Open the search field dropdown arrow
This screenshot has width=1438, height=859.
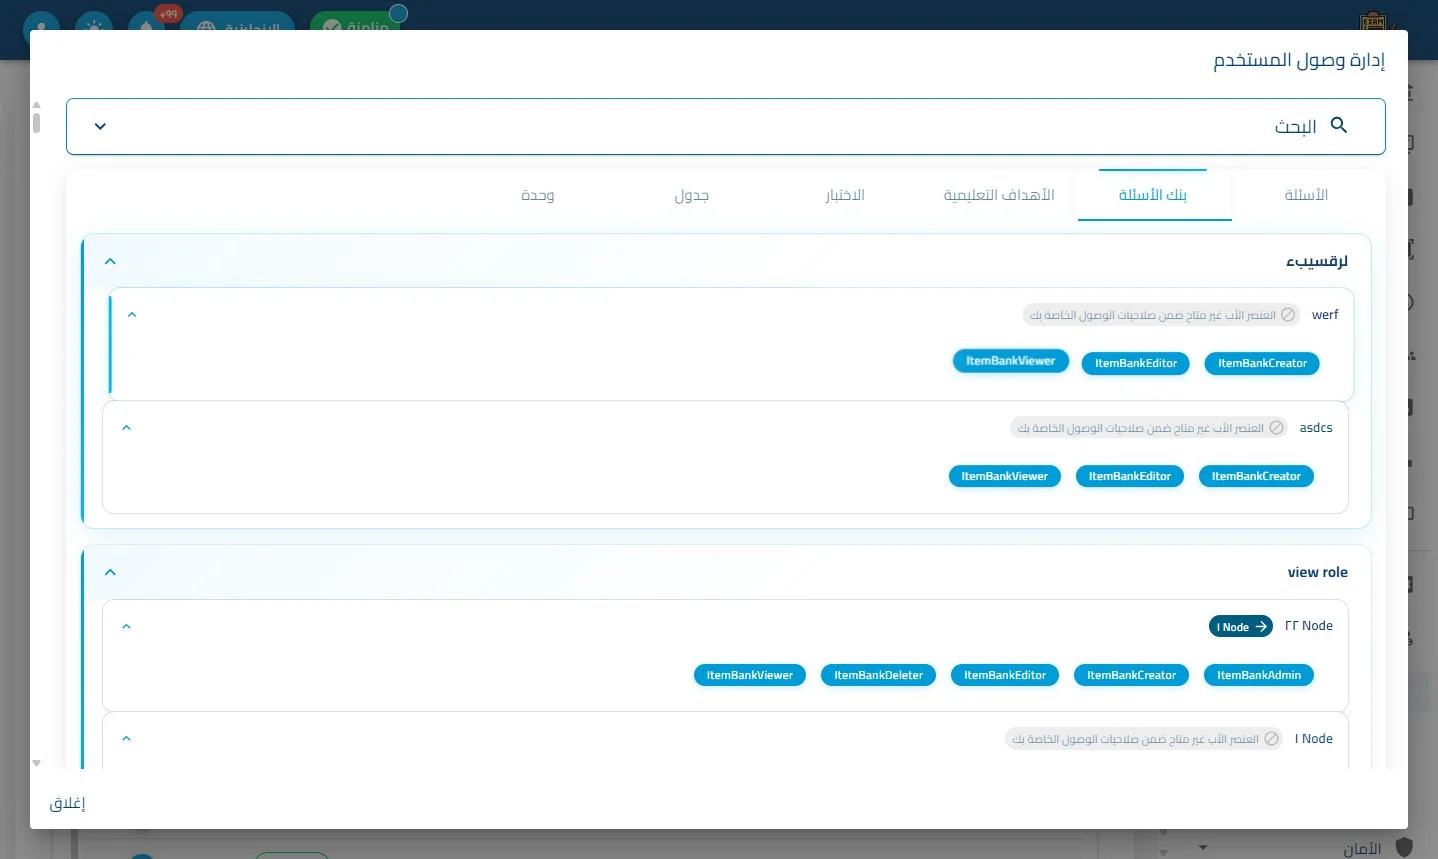pyautogui.click(x=100, y=127)
